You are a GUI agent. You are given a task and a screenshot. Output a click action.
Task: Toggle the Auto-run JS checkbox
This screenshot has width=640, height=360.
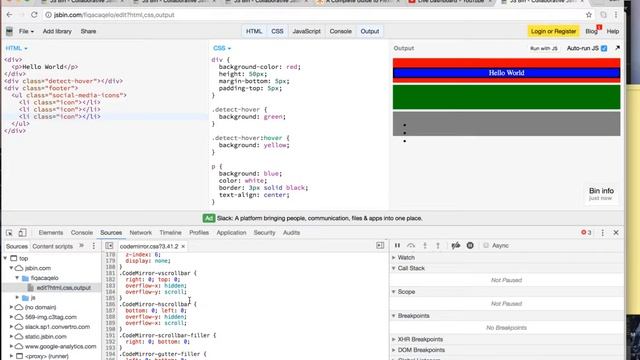click(x=604, y=48)
